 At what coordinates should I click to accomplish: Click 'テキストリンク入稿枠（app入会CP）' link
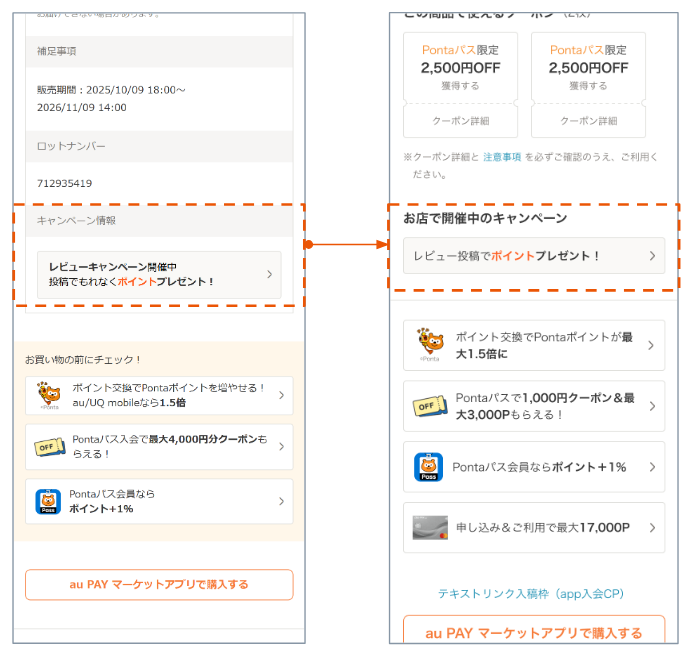(530, 593)
